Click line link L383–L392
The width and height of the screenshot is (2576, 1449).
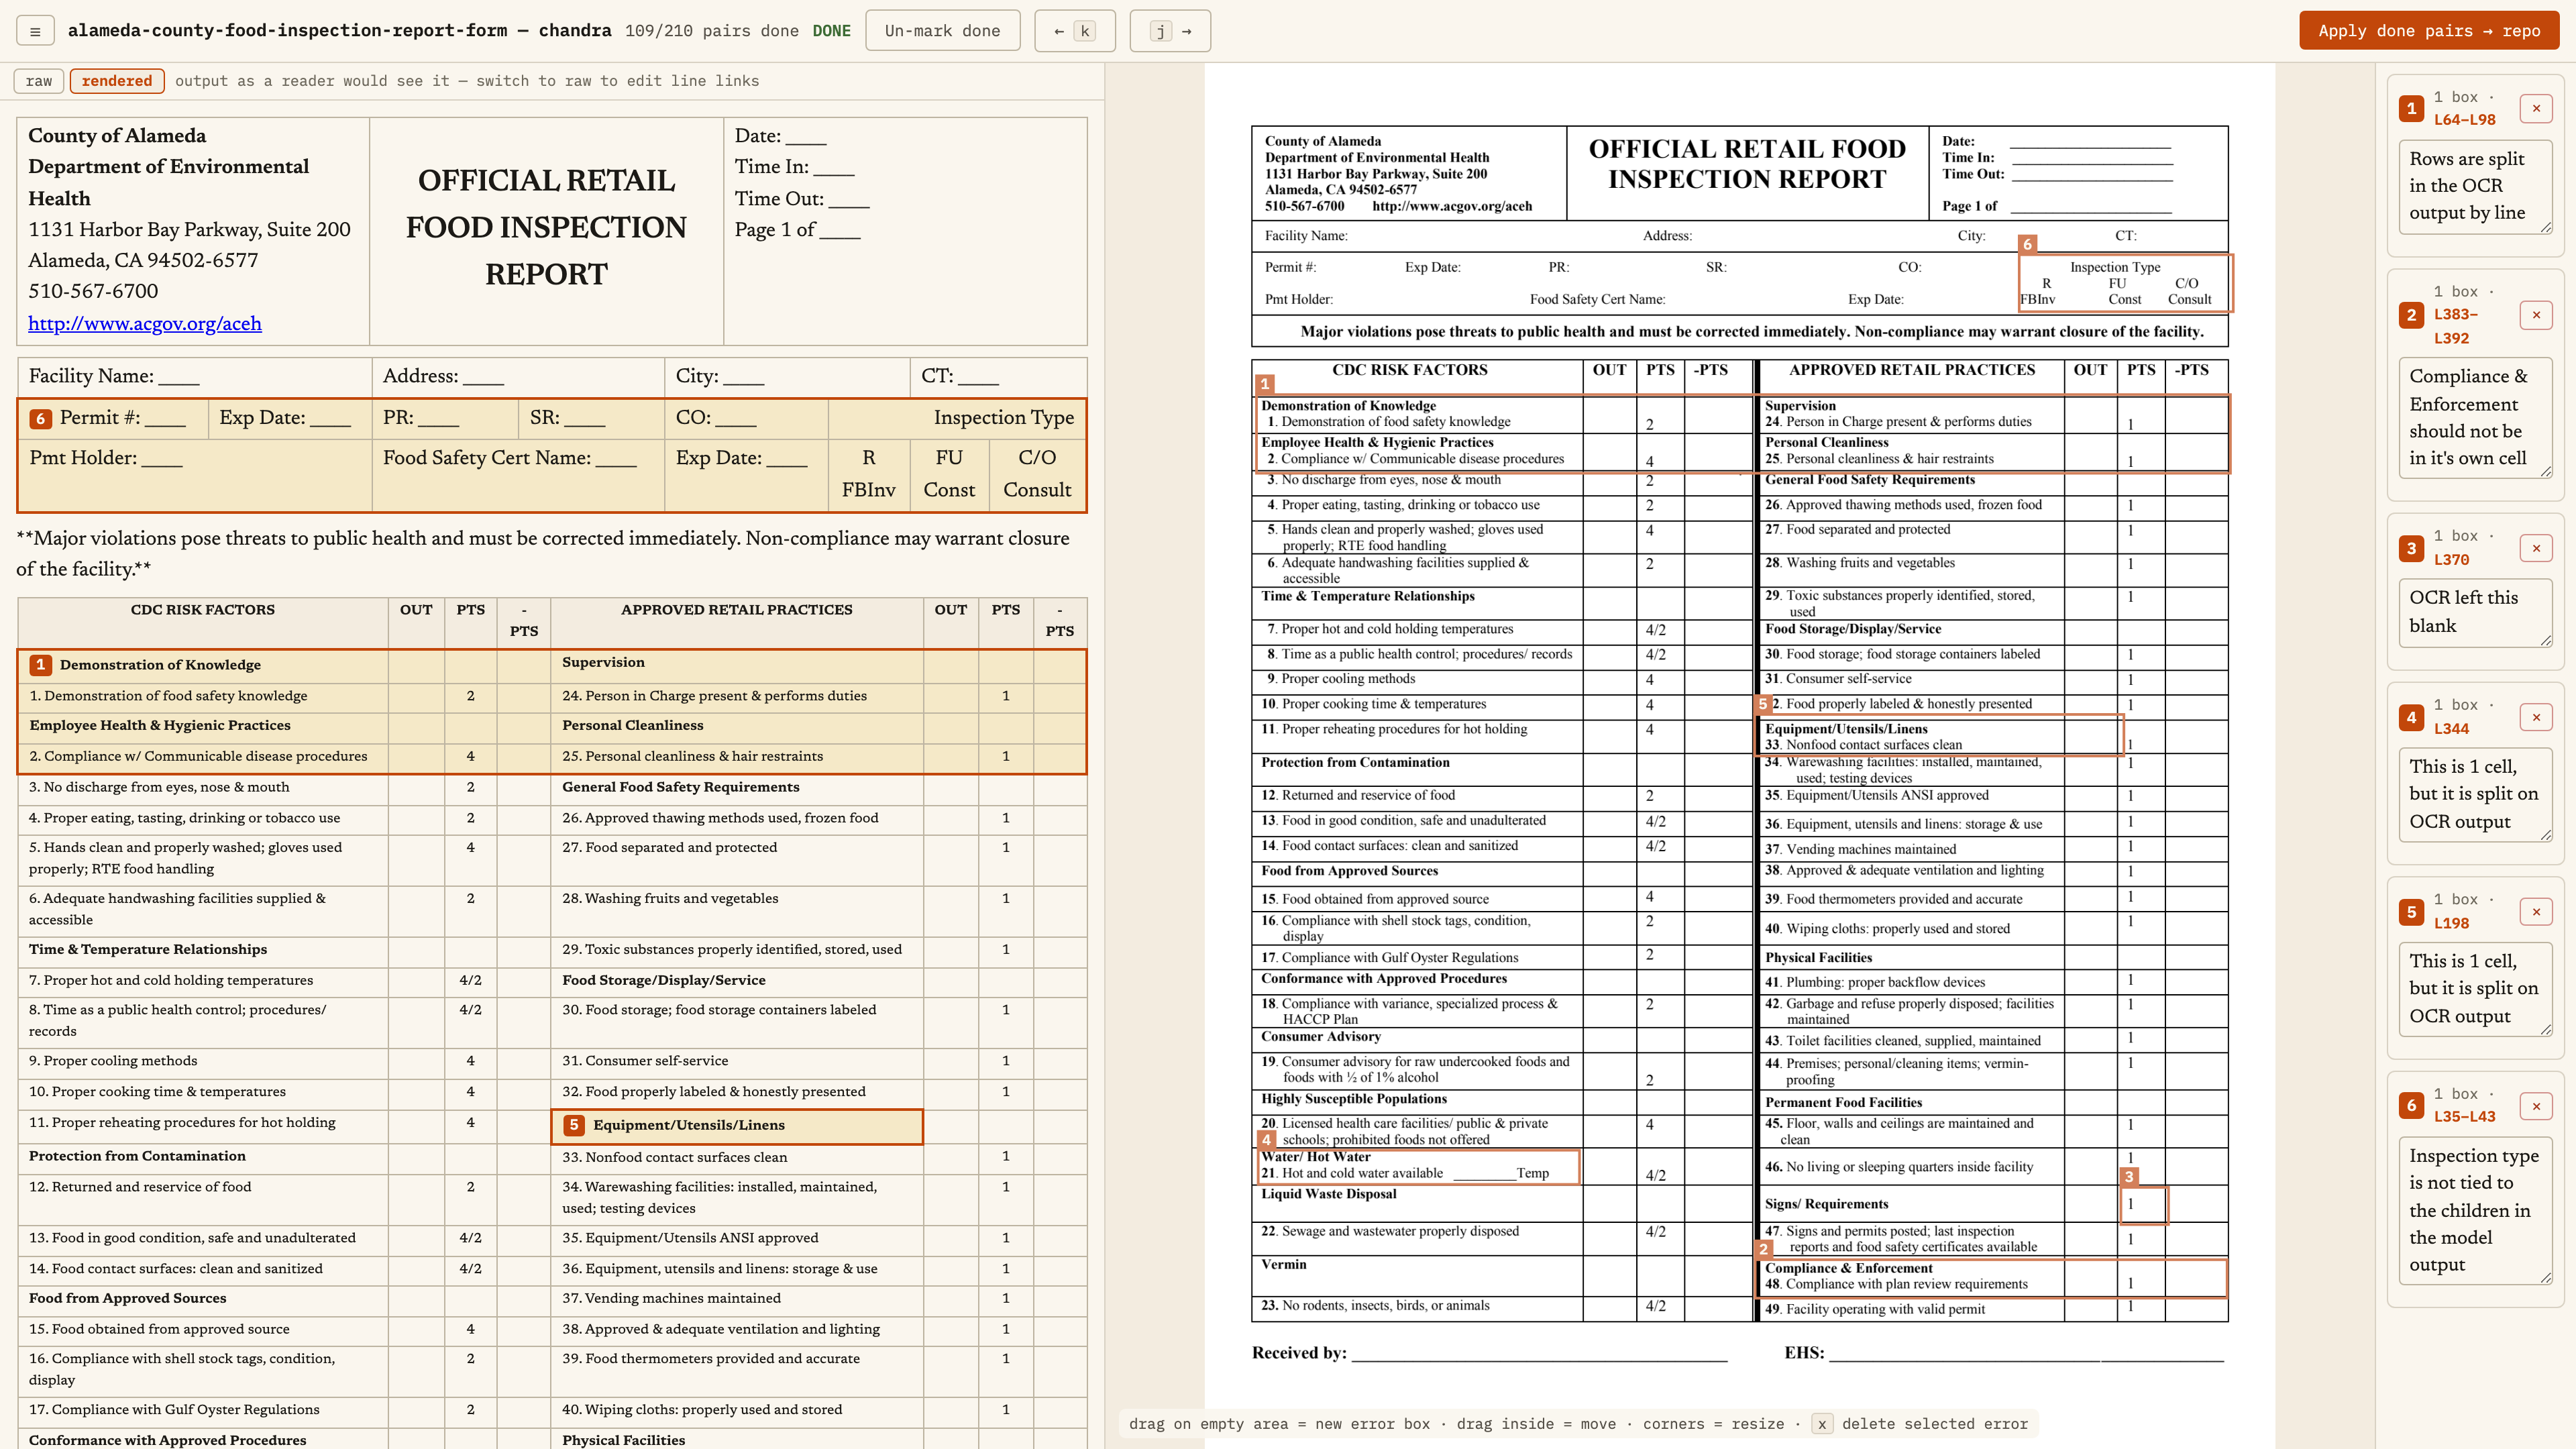(x=2455, y=326)
